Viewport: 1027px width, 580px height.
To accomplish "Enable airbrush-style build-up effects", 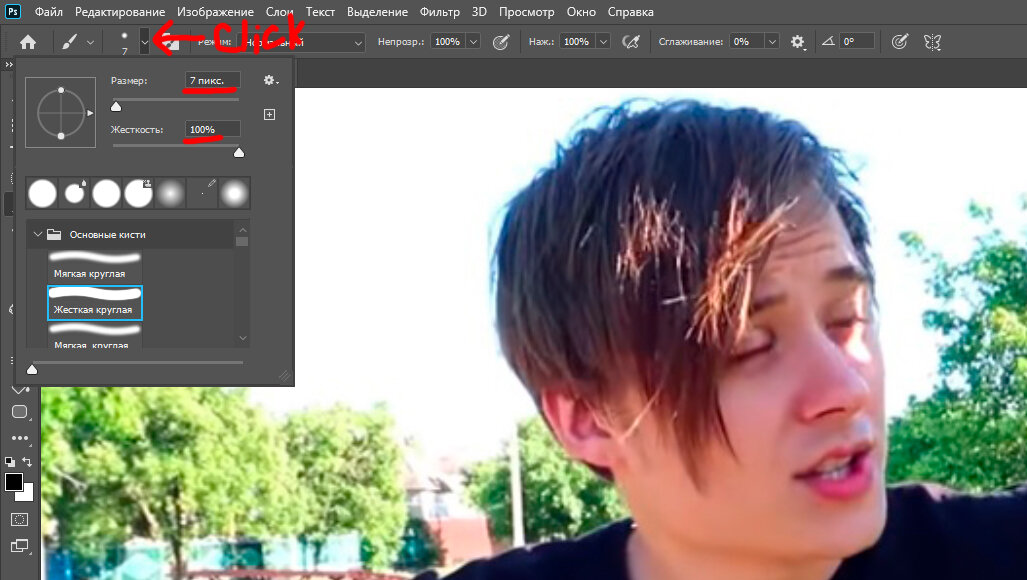I will click(x=630, y=42).
